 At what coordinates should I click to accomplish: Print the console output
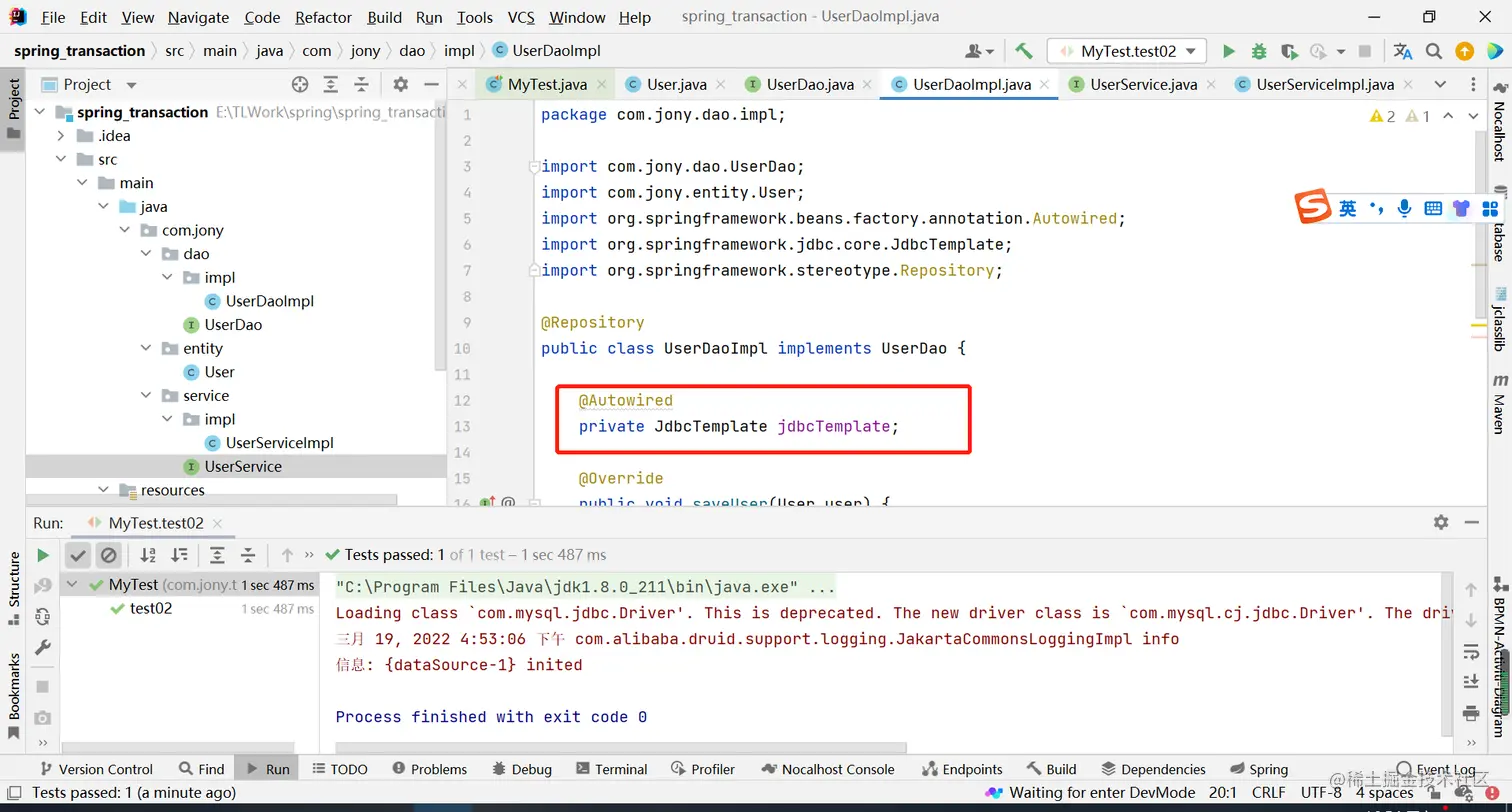pyautogui.click(x=1471, y=713)
